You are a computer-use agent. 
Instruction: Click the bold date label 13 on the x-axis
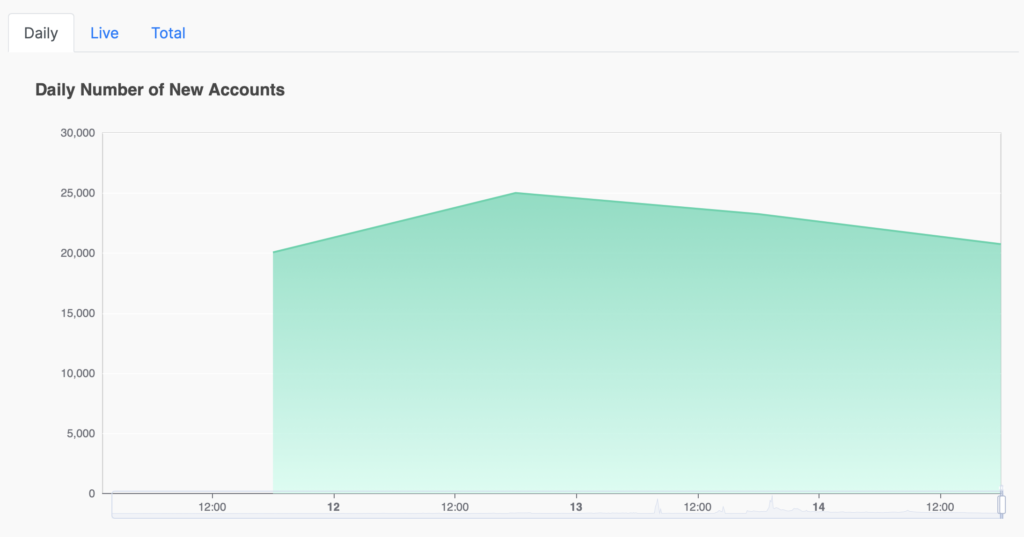click(576, 507)
